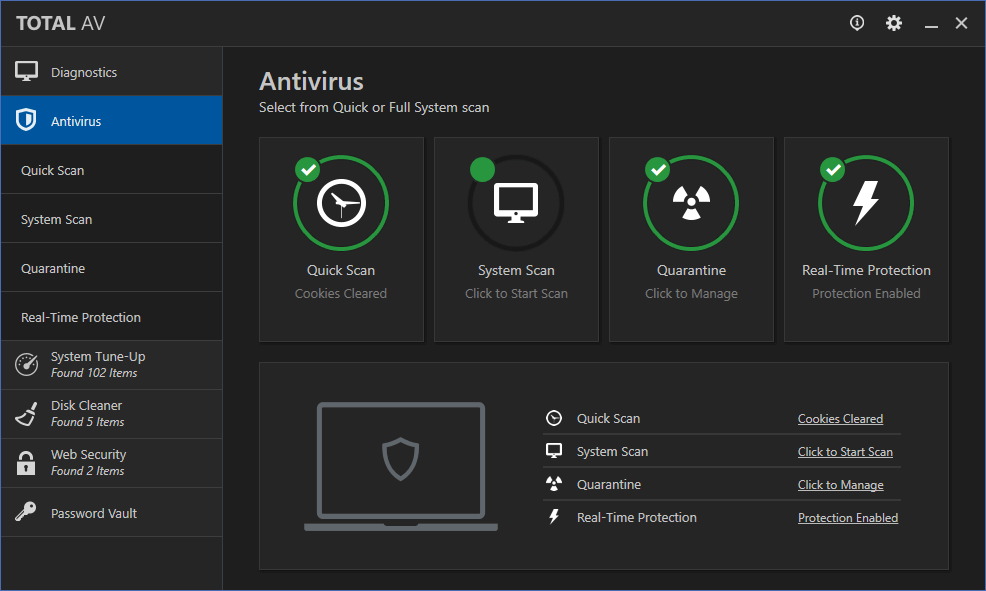Click the Web Security padlock icon

pos(26,463)
